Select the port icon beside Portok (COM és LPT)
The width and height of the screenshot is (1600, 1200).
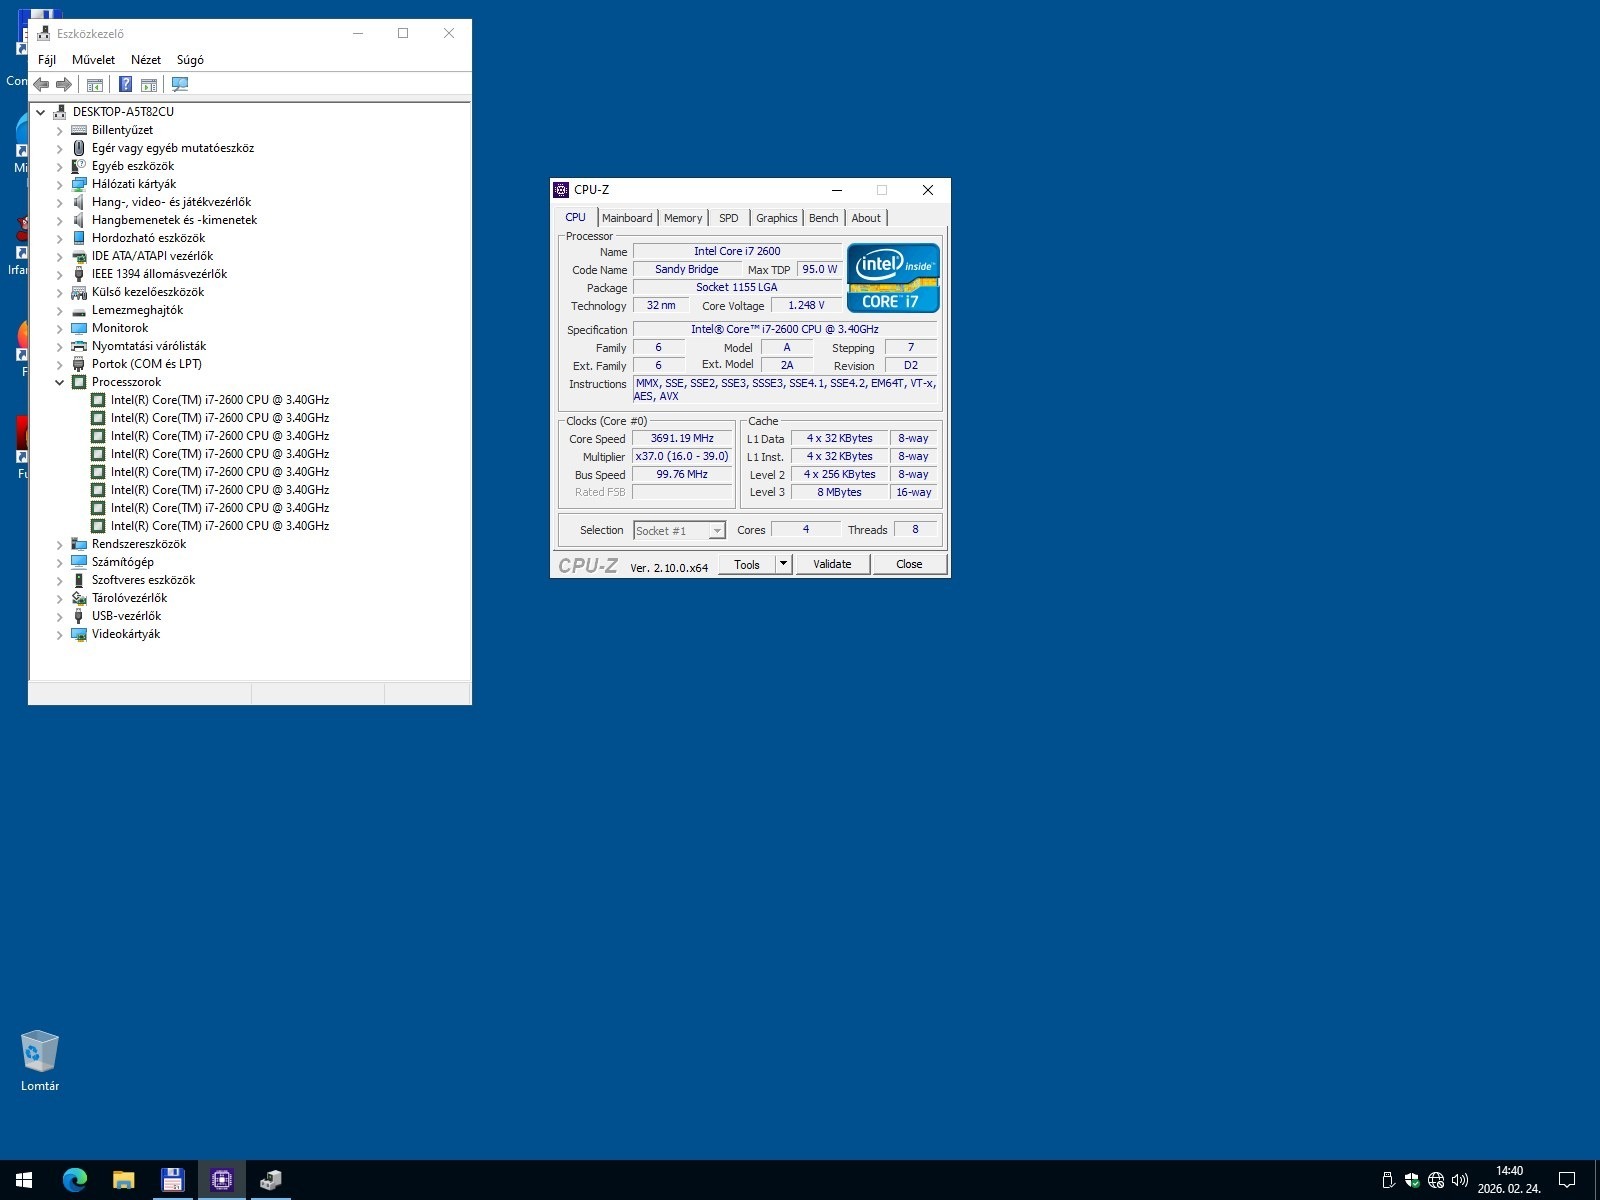click(x=79, y=364)
